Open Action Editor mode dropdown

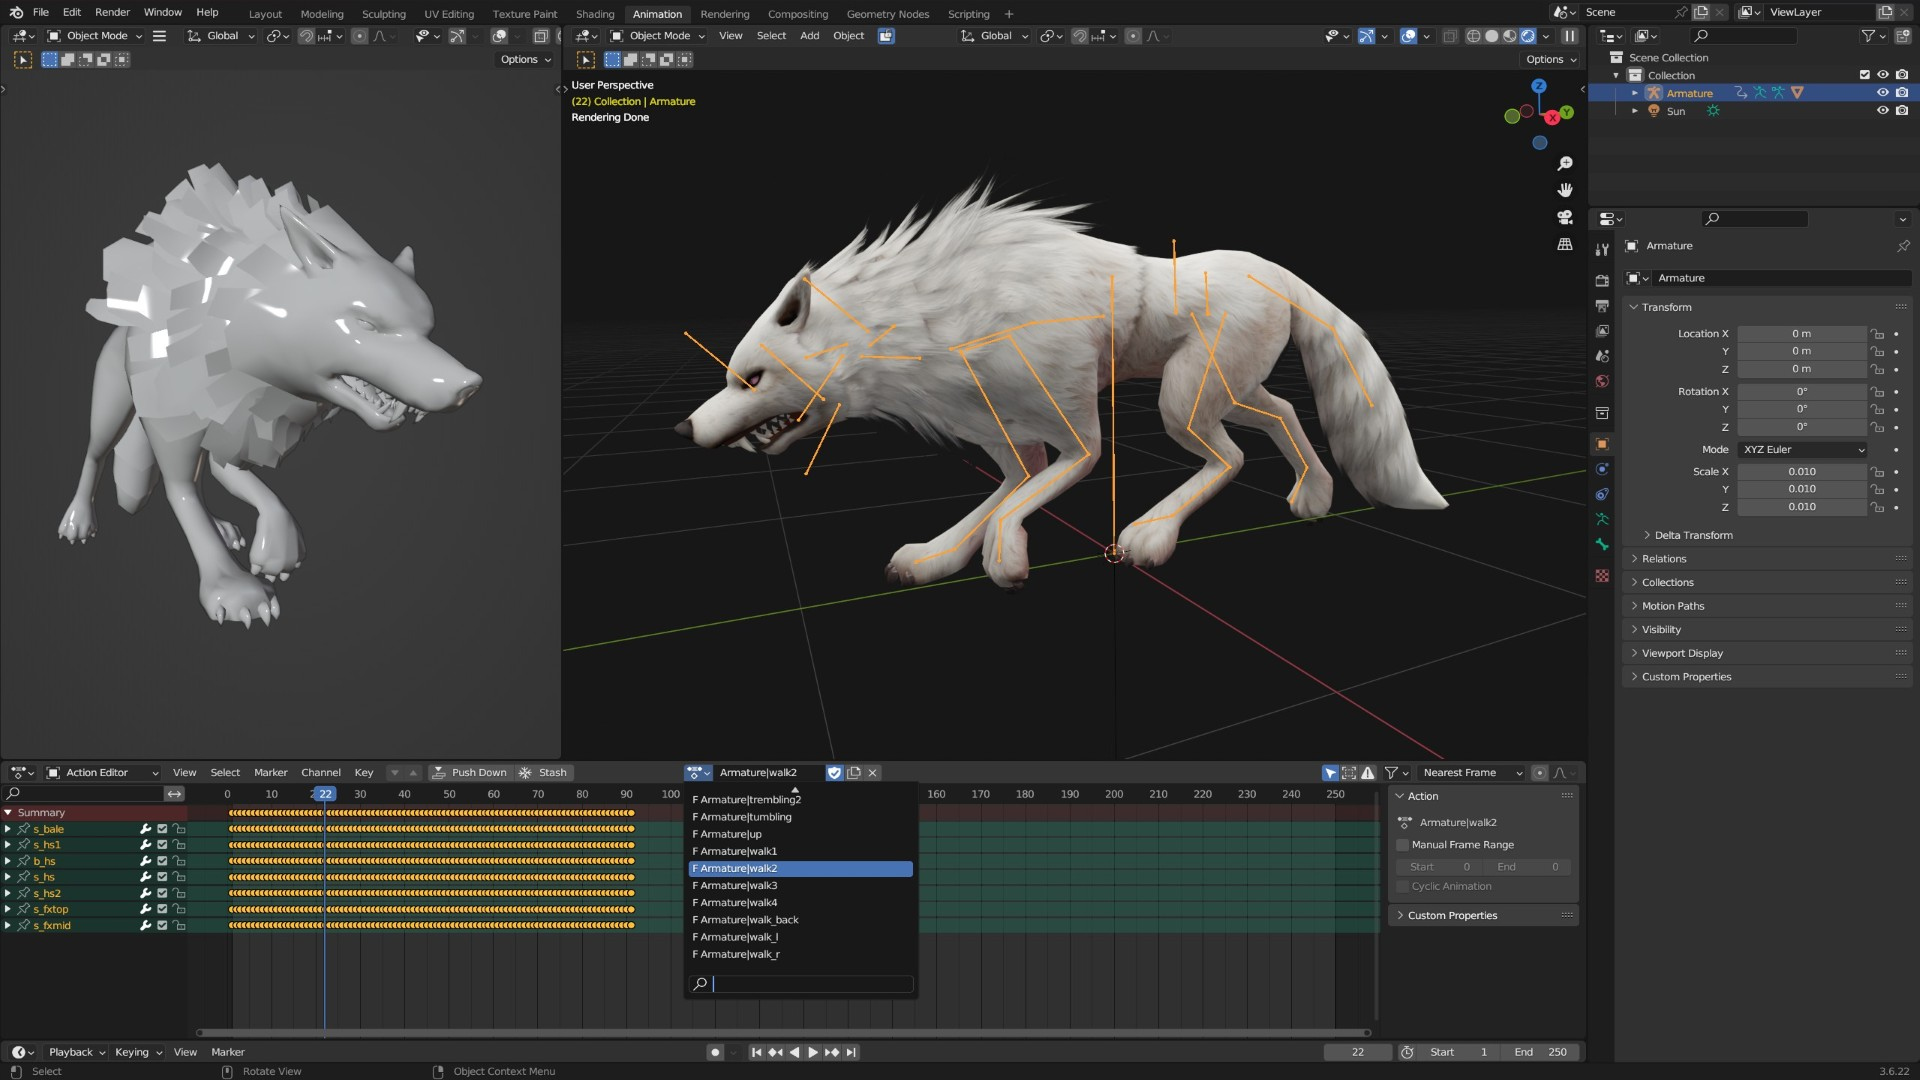(x=103, y=773)
